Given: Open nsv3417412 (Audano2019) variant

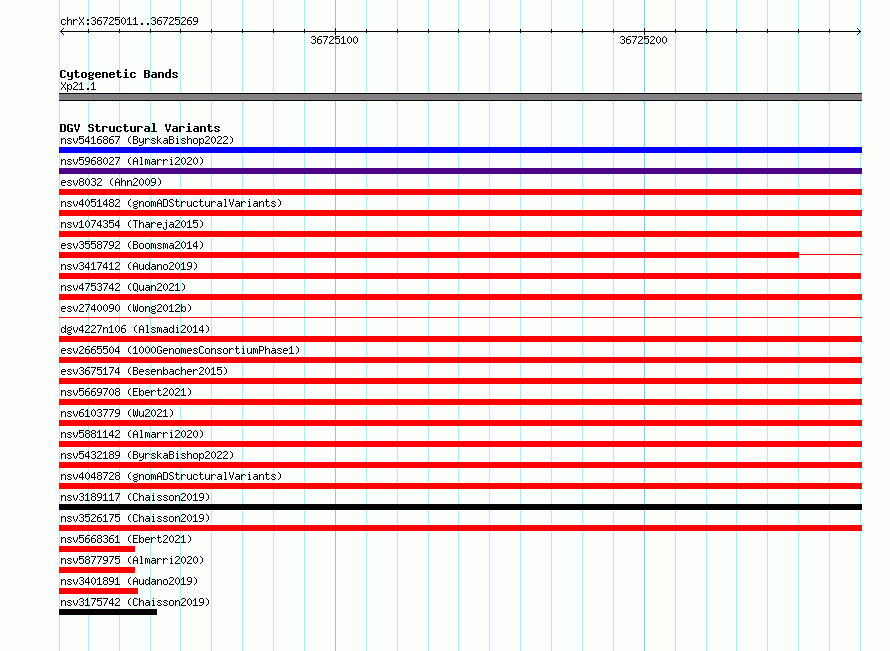Looking at the screenshot, I should (x=129, y=266).
